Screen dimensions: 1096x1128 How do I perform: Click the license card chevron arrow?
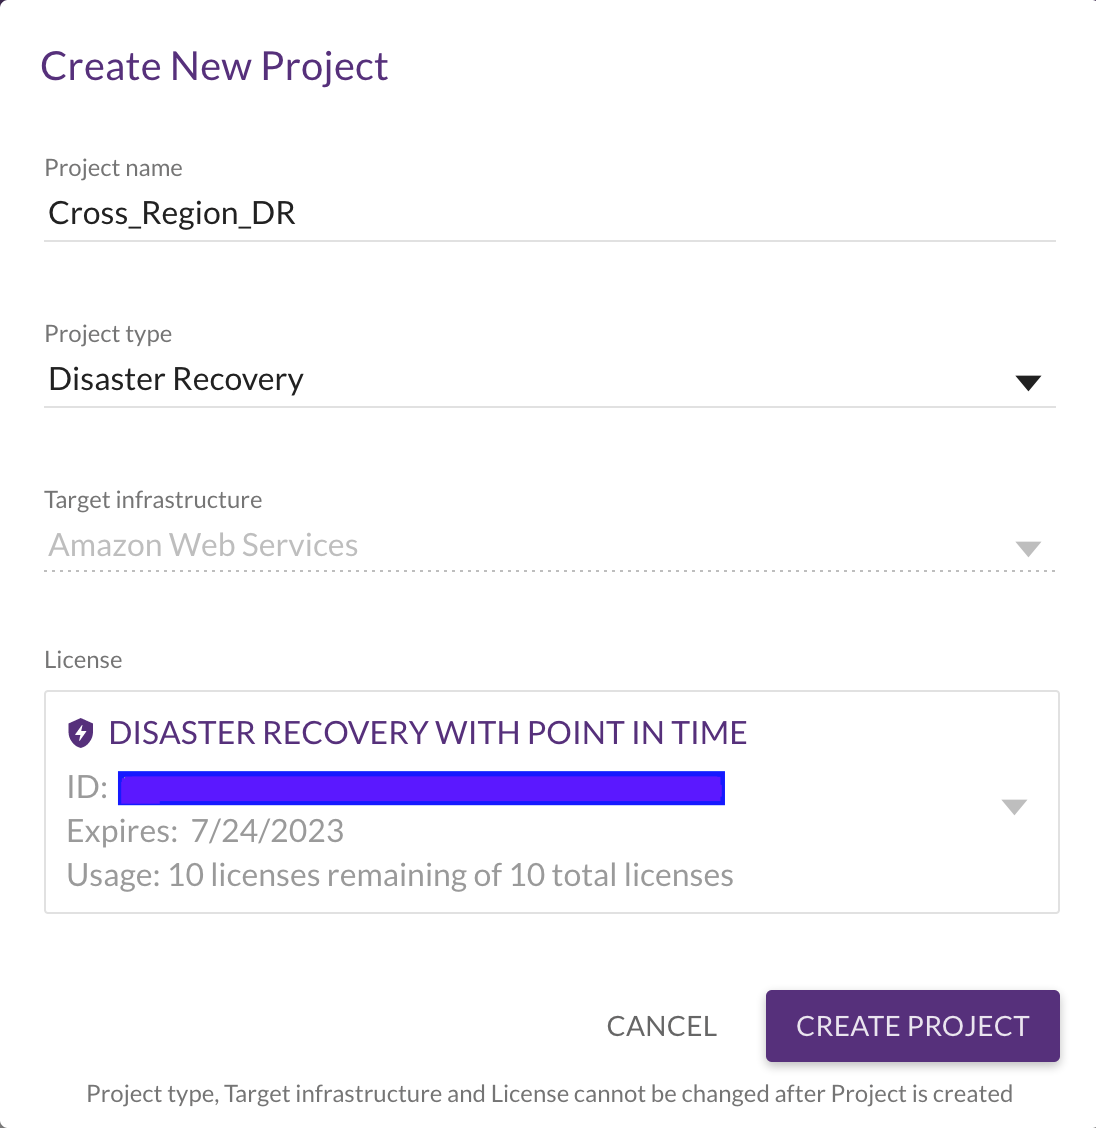1015,805
